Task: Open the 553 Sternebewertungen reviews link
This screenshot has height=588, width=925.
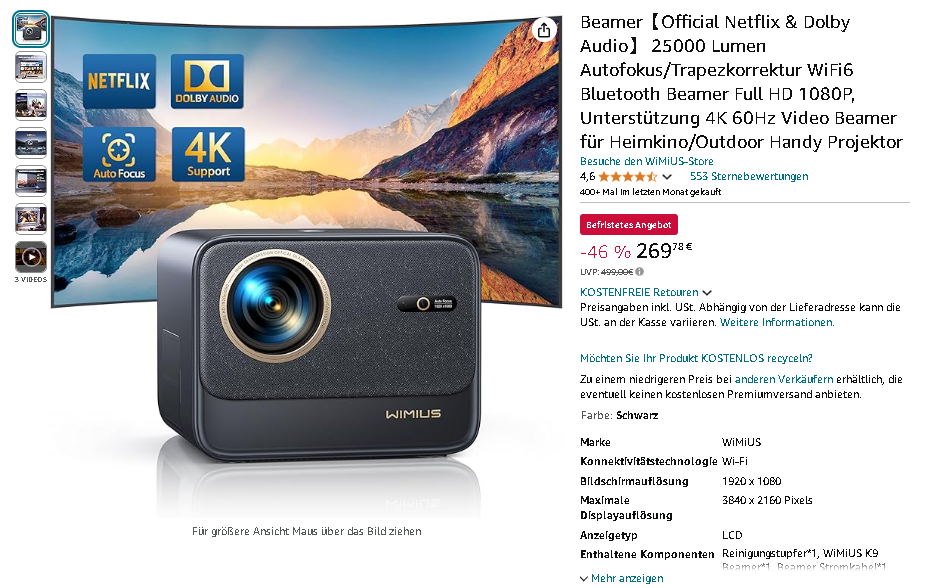Action: (x=749, y=176)
